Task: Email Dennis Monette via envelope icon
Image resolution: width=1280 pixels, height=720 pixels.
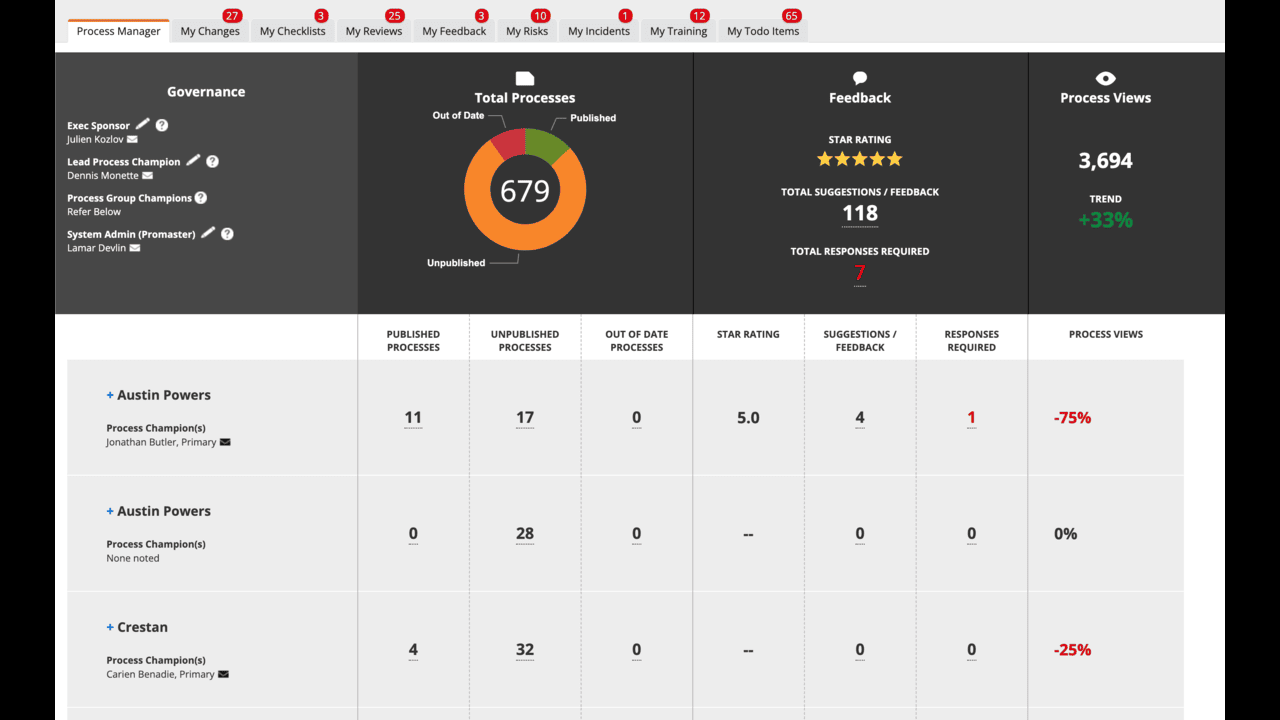Action: pyautogui.click(x=148, y=176)
